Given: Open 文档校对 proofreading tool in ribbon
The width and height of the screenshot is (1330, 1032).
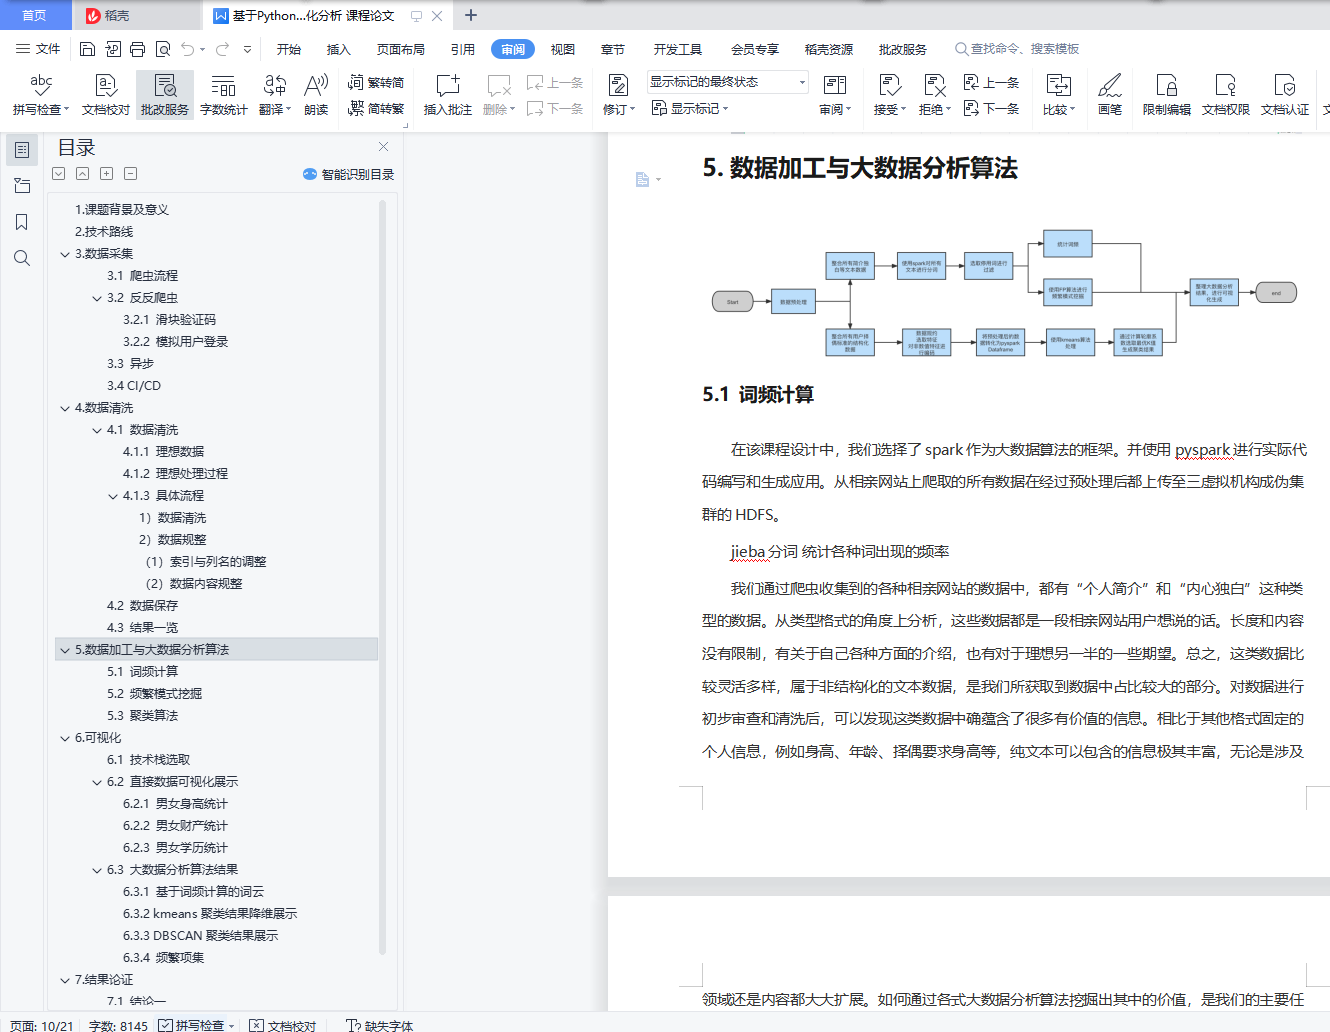Looking at the screenshot, I should click(106, 94).
